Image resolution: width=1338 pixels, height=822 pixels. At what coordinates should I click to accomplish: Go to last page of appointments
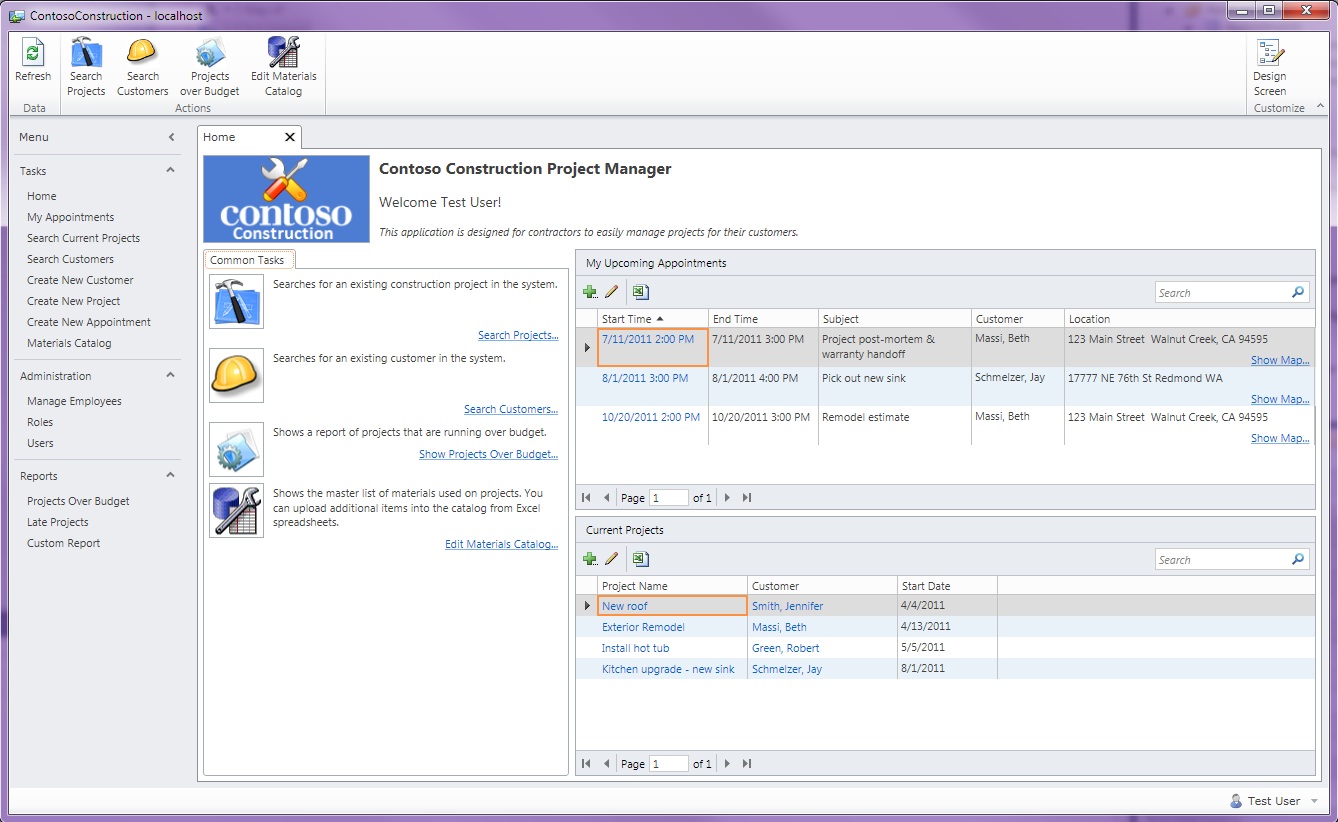(747, 497)
